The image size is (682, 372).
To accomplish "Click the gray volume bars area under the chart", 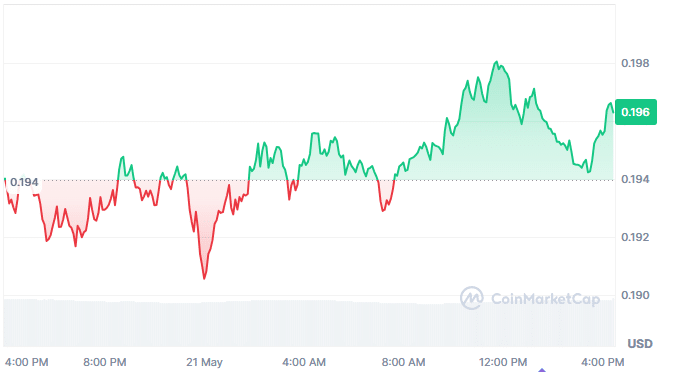I will tap(309, 323).
